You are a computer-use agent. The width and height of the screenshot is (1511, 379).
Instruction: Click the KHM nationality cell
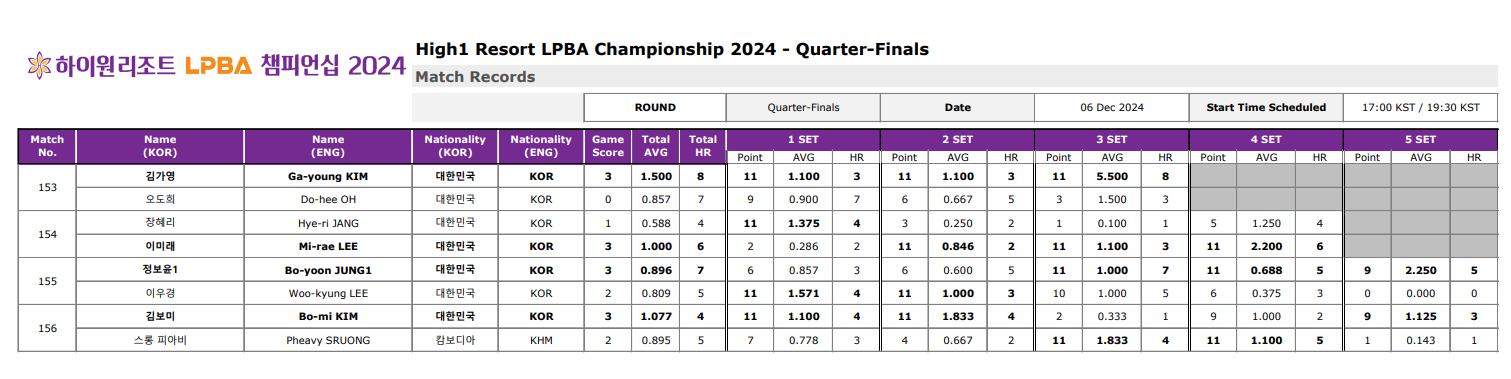point(541,340)
